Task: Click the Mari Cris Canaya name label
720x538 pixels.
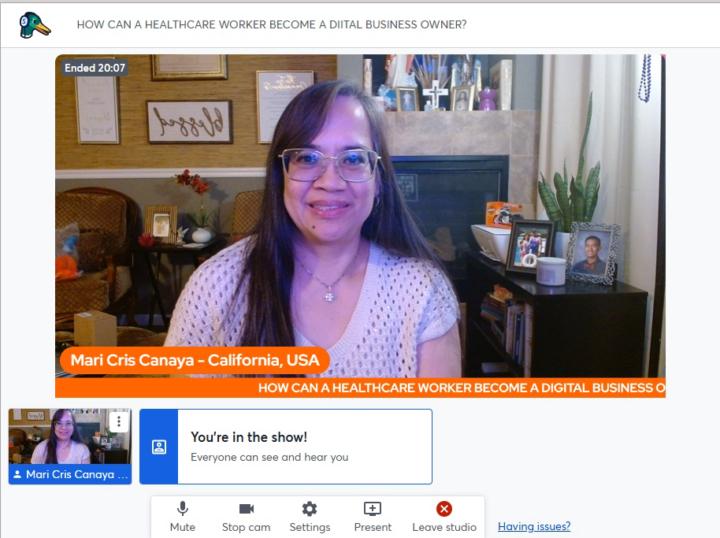Action: pyautogui.click(x=70, y=474)
